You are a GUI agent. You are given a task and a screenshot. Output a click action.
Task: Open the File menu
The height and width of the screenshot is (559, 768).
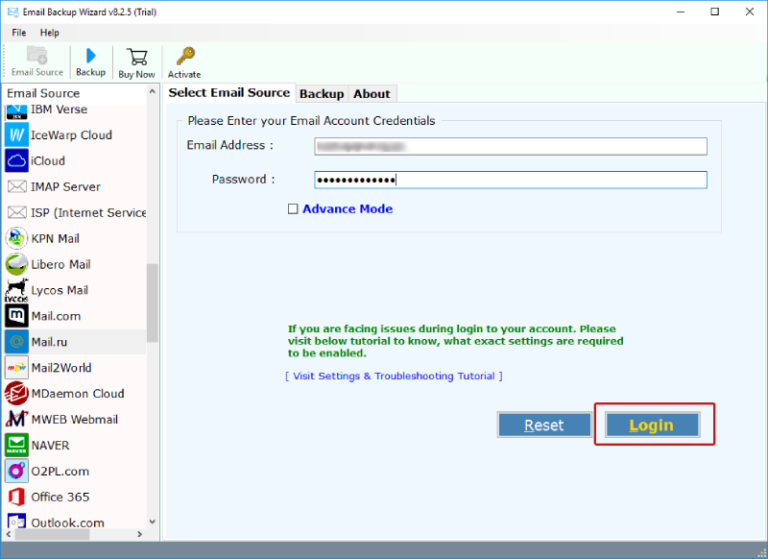pyautogui.click(x=19, y=33)
